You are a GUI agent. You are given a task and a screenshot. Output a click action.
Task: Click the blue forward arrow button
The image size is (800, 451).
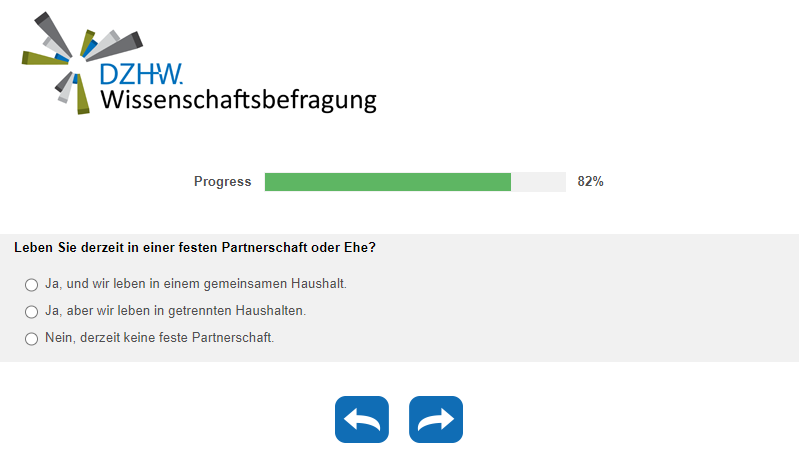tap(436, 420)
